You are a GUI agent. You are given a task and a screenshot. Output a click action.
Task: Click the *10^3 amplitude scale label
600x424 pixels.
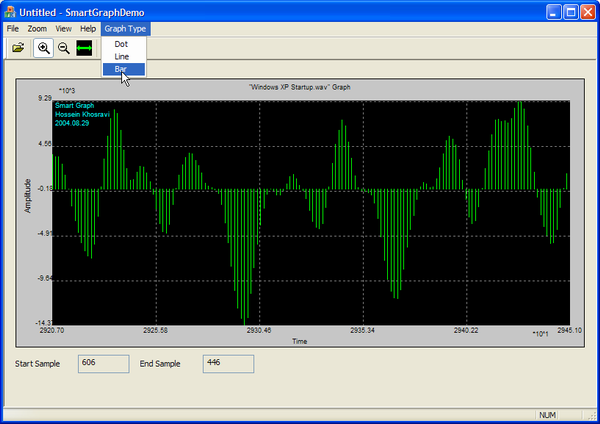coord(67,91)
